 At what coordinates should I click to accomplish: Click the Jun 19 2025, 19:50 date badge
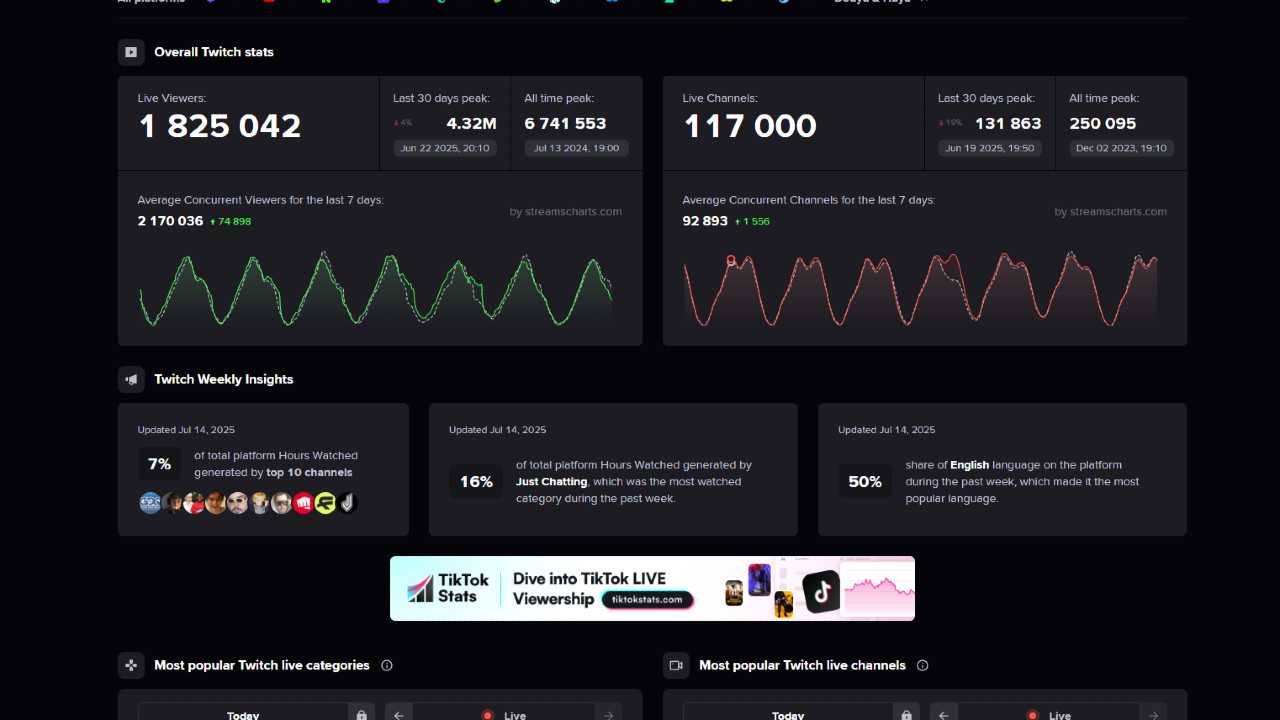pyautogui.click(x=990, y=148)
